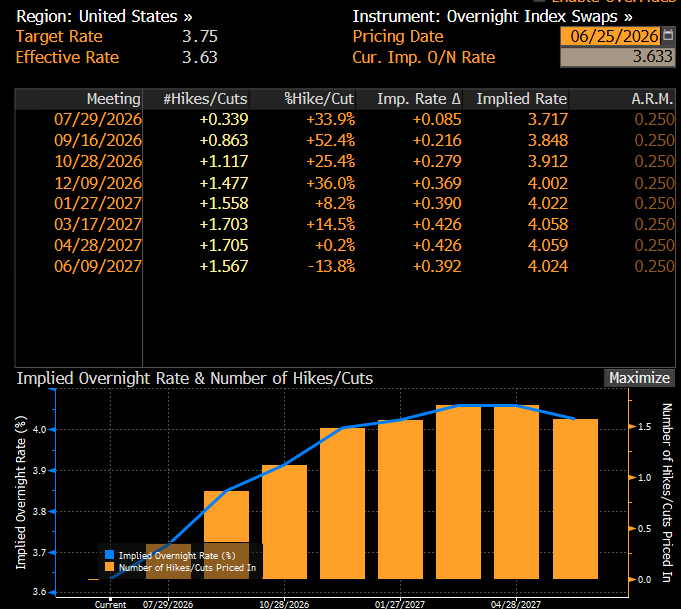This screenshot has height=609, width=681.
Task: Click implied rate value 3.912
Action: [x=547, y=162]
